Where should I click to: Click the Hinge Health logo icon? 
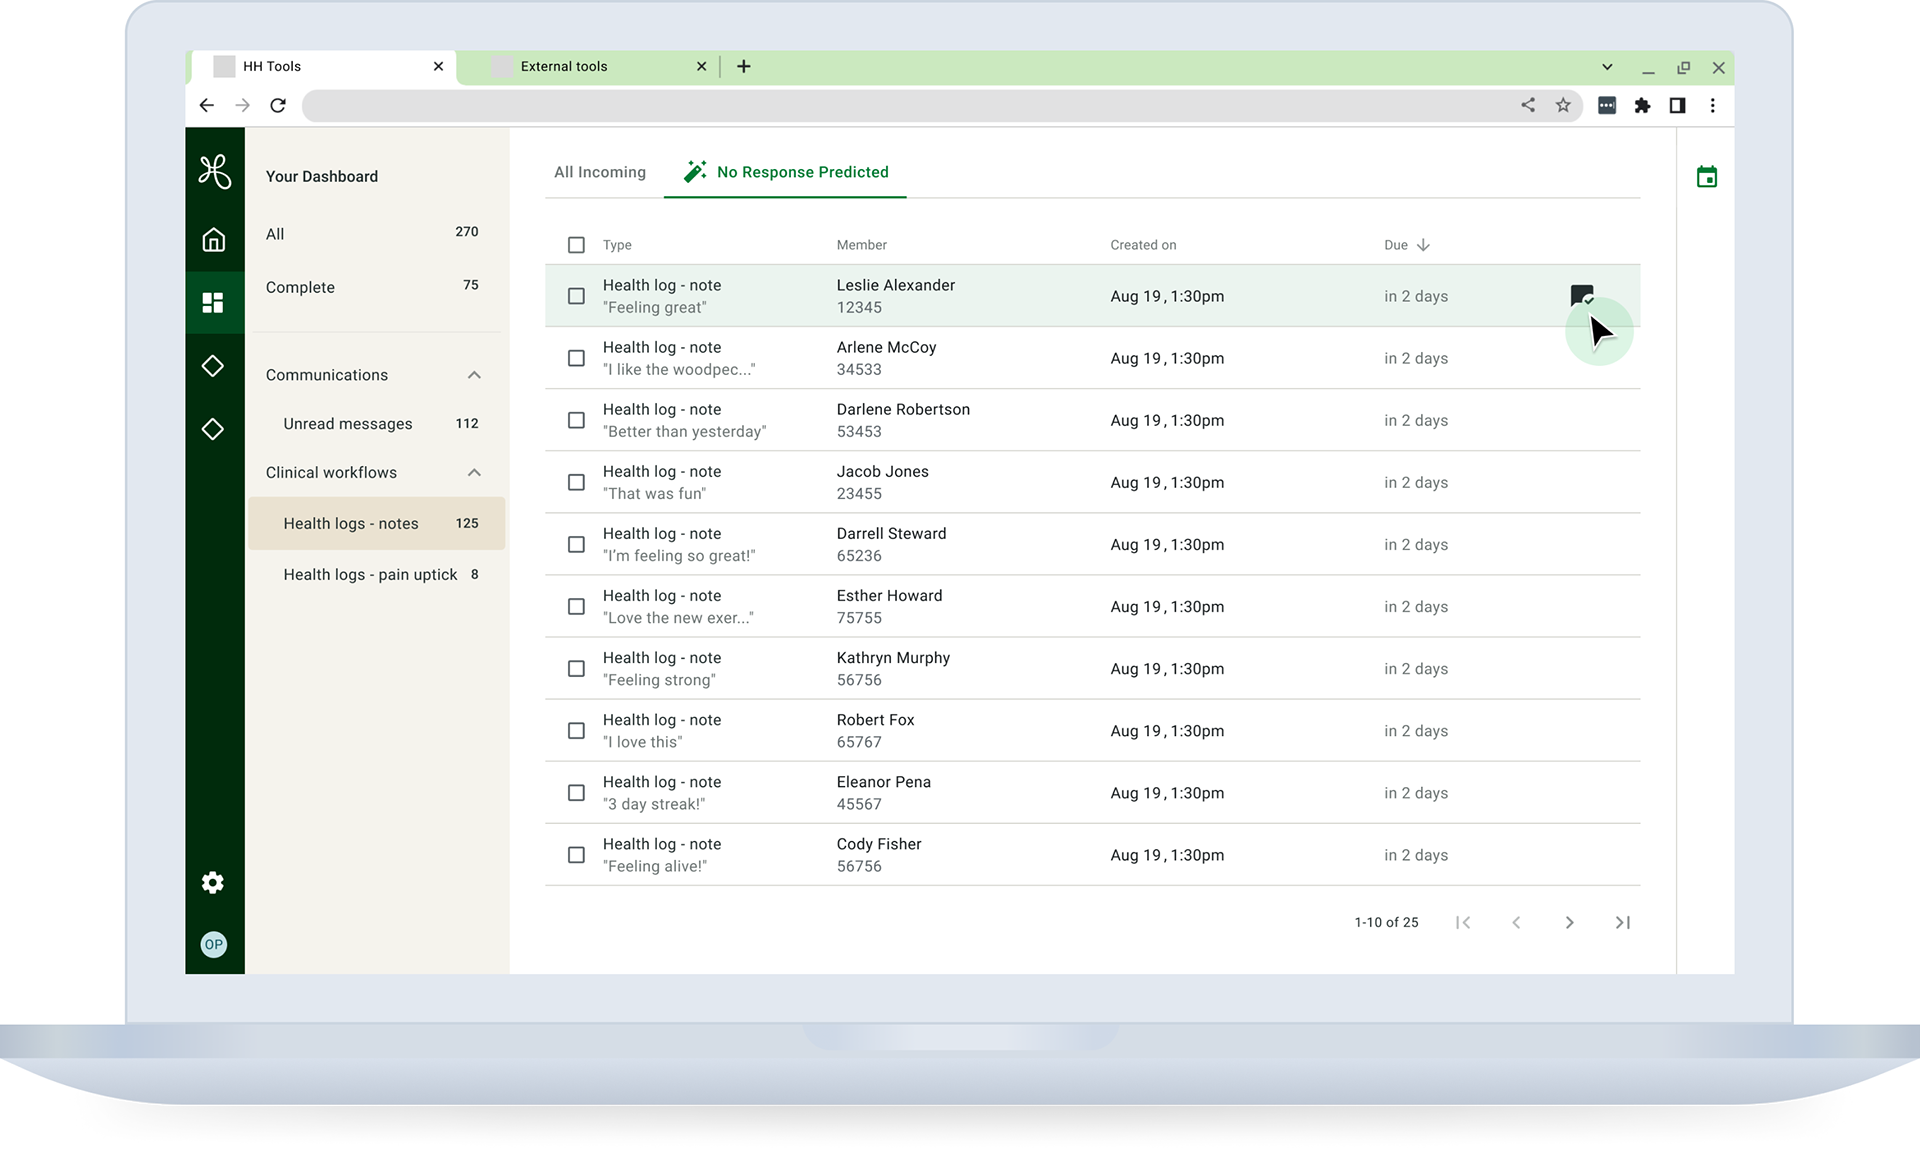(x=214, y=172)
